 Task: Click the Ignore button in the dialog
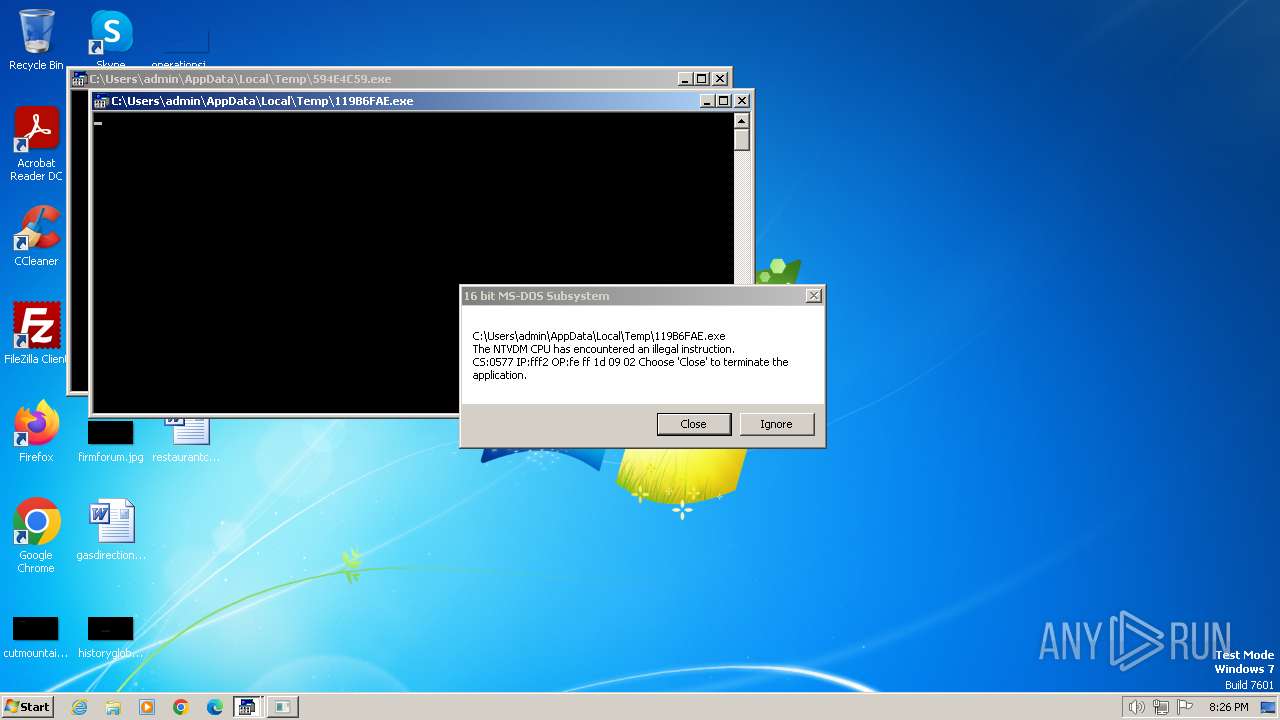point(776,424)
